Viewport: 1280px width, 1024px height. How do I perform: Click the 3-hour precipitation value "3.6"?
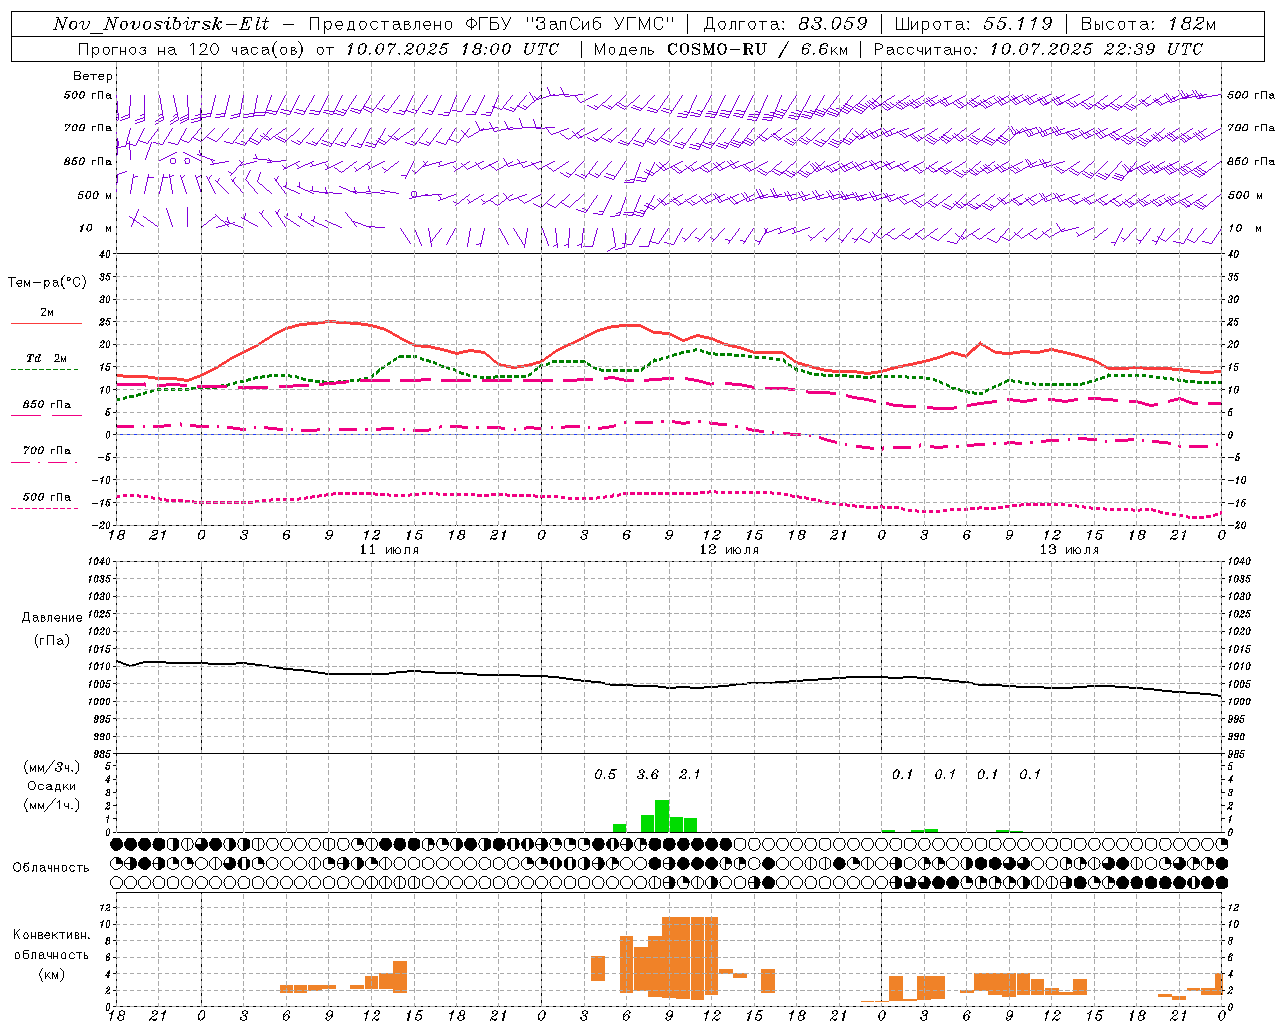(648, 774)
